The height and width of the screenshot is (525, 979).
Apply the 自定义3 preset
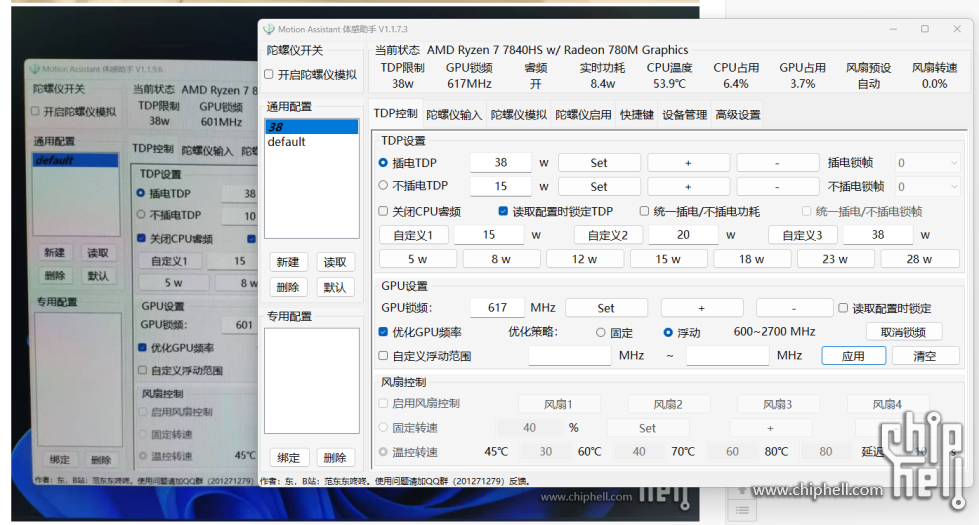click(x=802, y=235)
